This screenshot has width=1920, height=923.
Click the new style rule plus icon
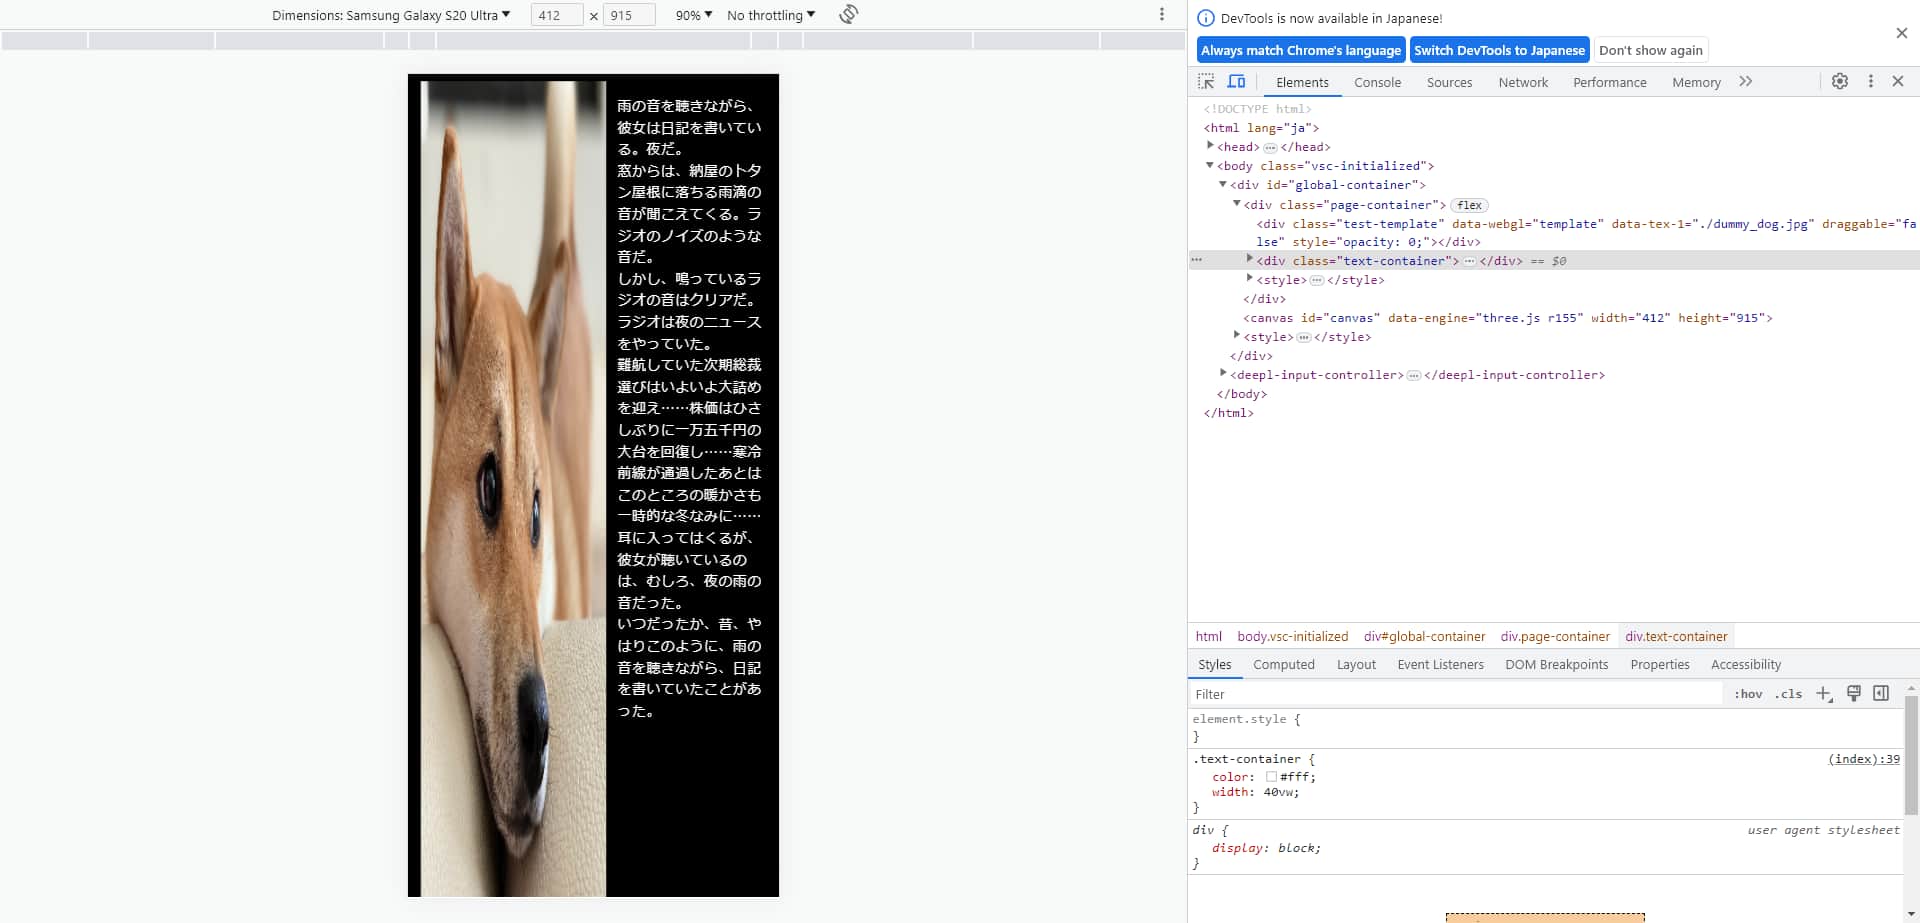pos(1823,694)
